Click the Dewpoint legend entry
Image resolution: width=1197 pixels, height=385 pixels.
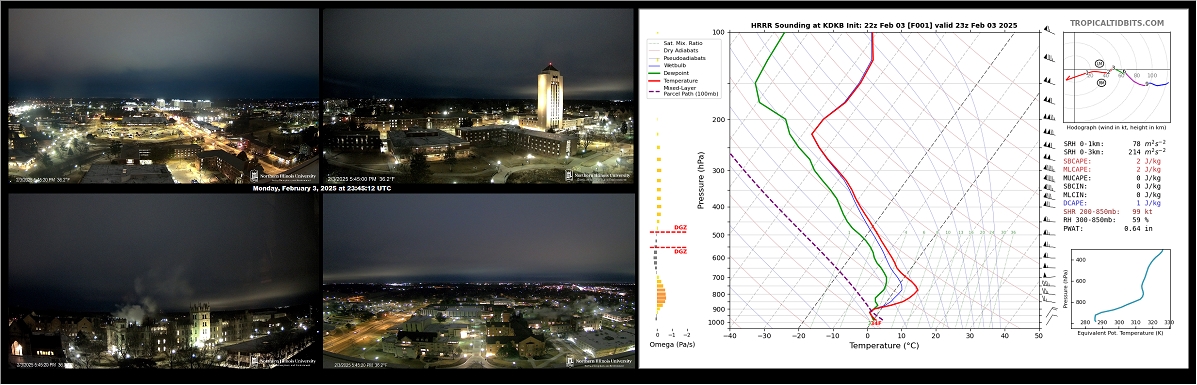tap(678, 73)
